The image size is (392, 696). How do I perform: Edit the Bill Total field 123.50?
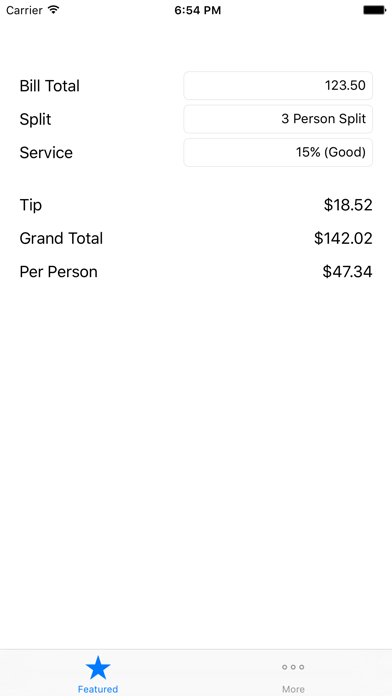coord(278,85)
